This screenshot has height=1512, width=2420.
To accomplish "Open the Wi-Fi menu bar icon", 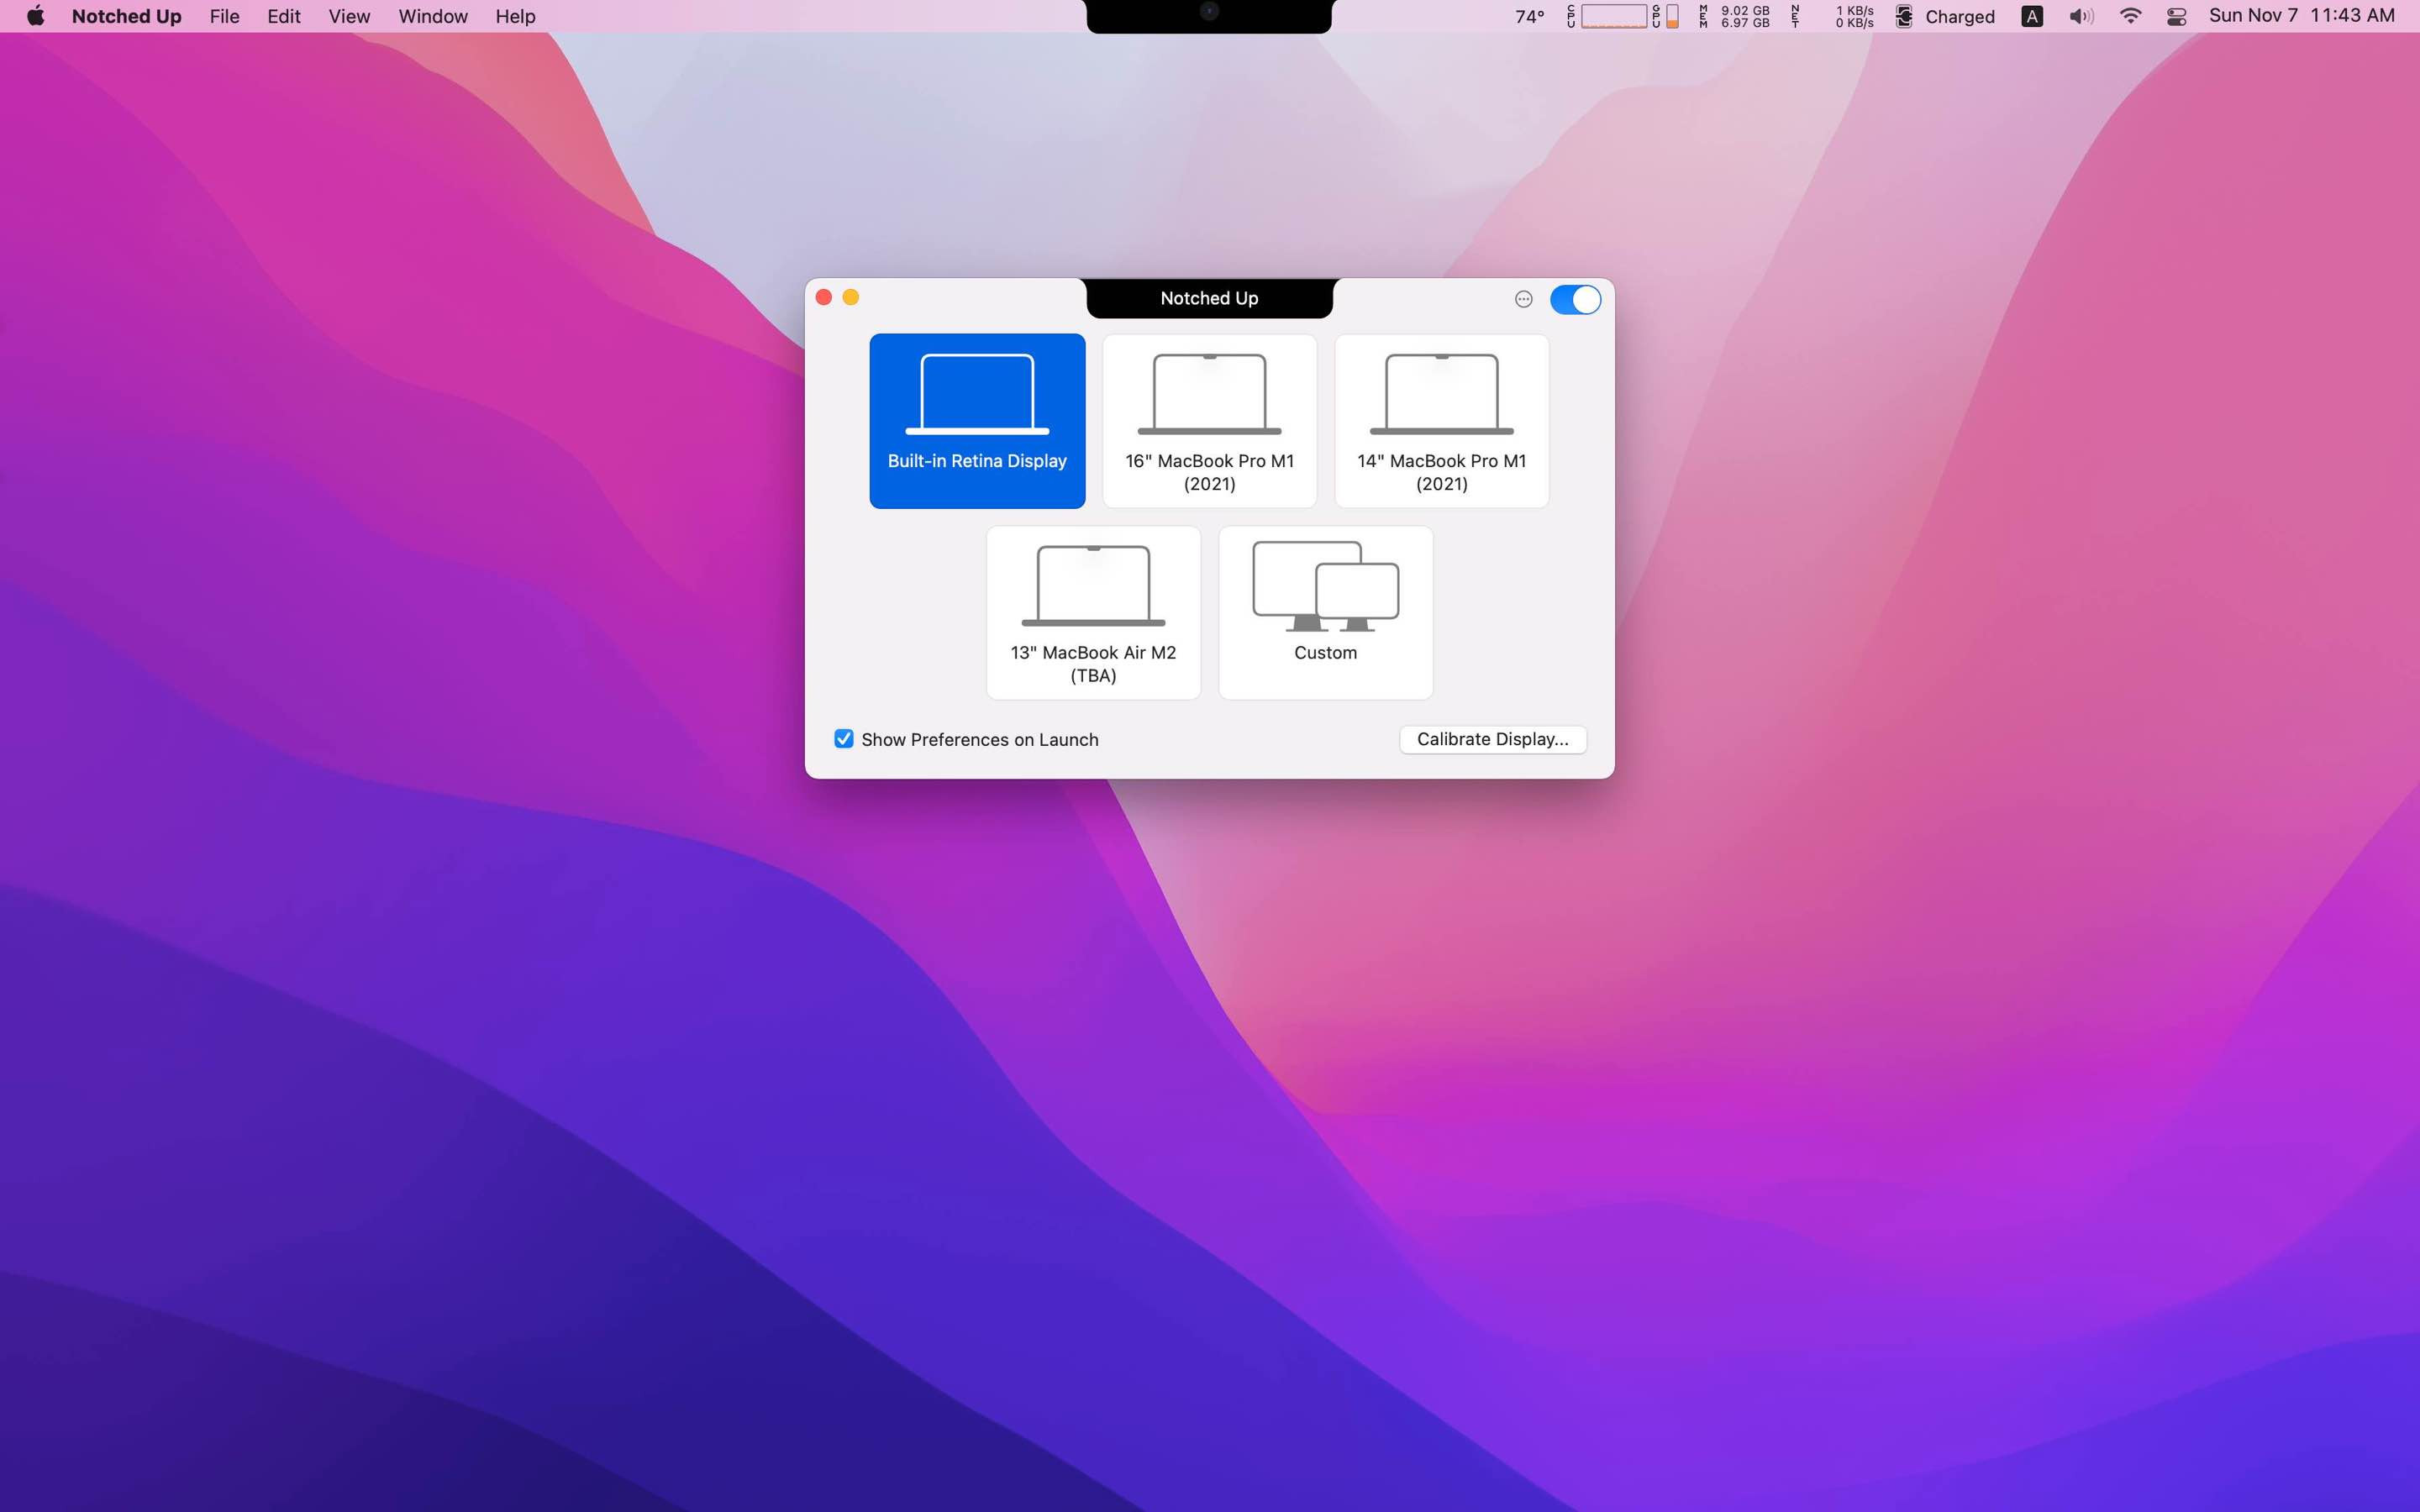I will pyautogui.click(x=2130, y=16).
